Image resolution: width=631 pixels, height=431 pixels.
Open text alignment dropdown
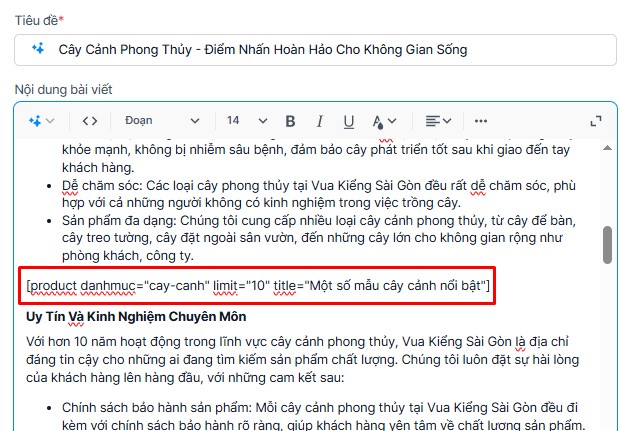click(x=438, y=121)
